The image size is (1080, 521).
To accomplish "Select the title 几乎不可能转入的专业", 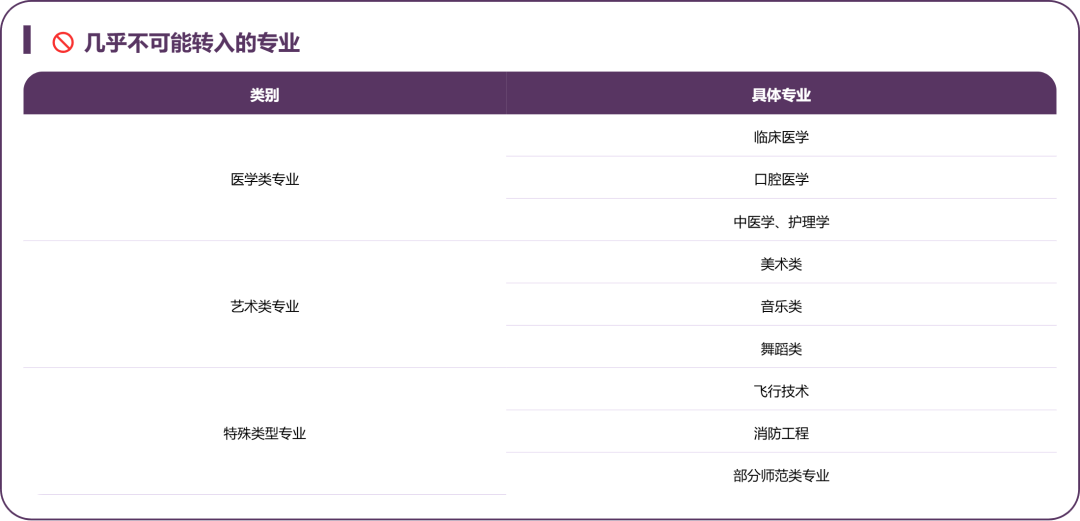I will pos(192,42).
